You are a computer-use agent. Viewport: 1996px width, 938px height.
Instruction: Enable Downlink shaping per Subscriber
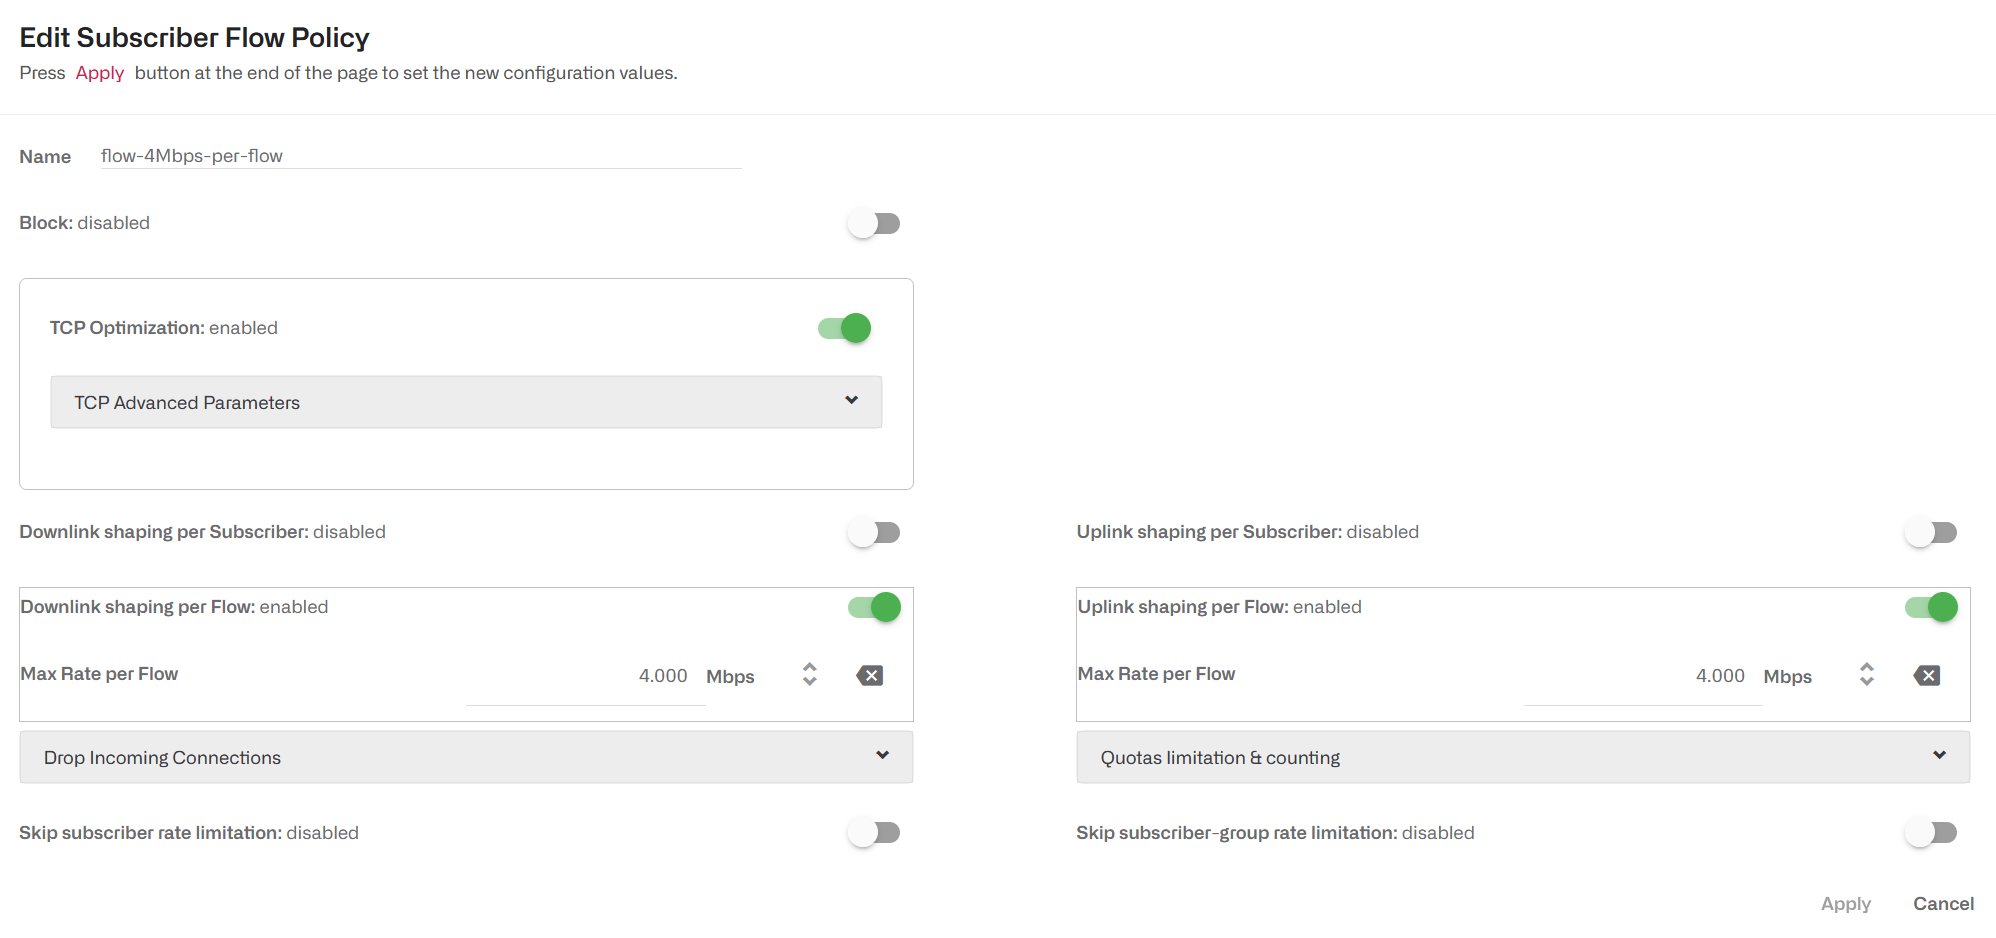pyautogui.click(x=873, y=532)
